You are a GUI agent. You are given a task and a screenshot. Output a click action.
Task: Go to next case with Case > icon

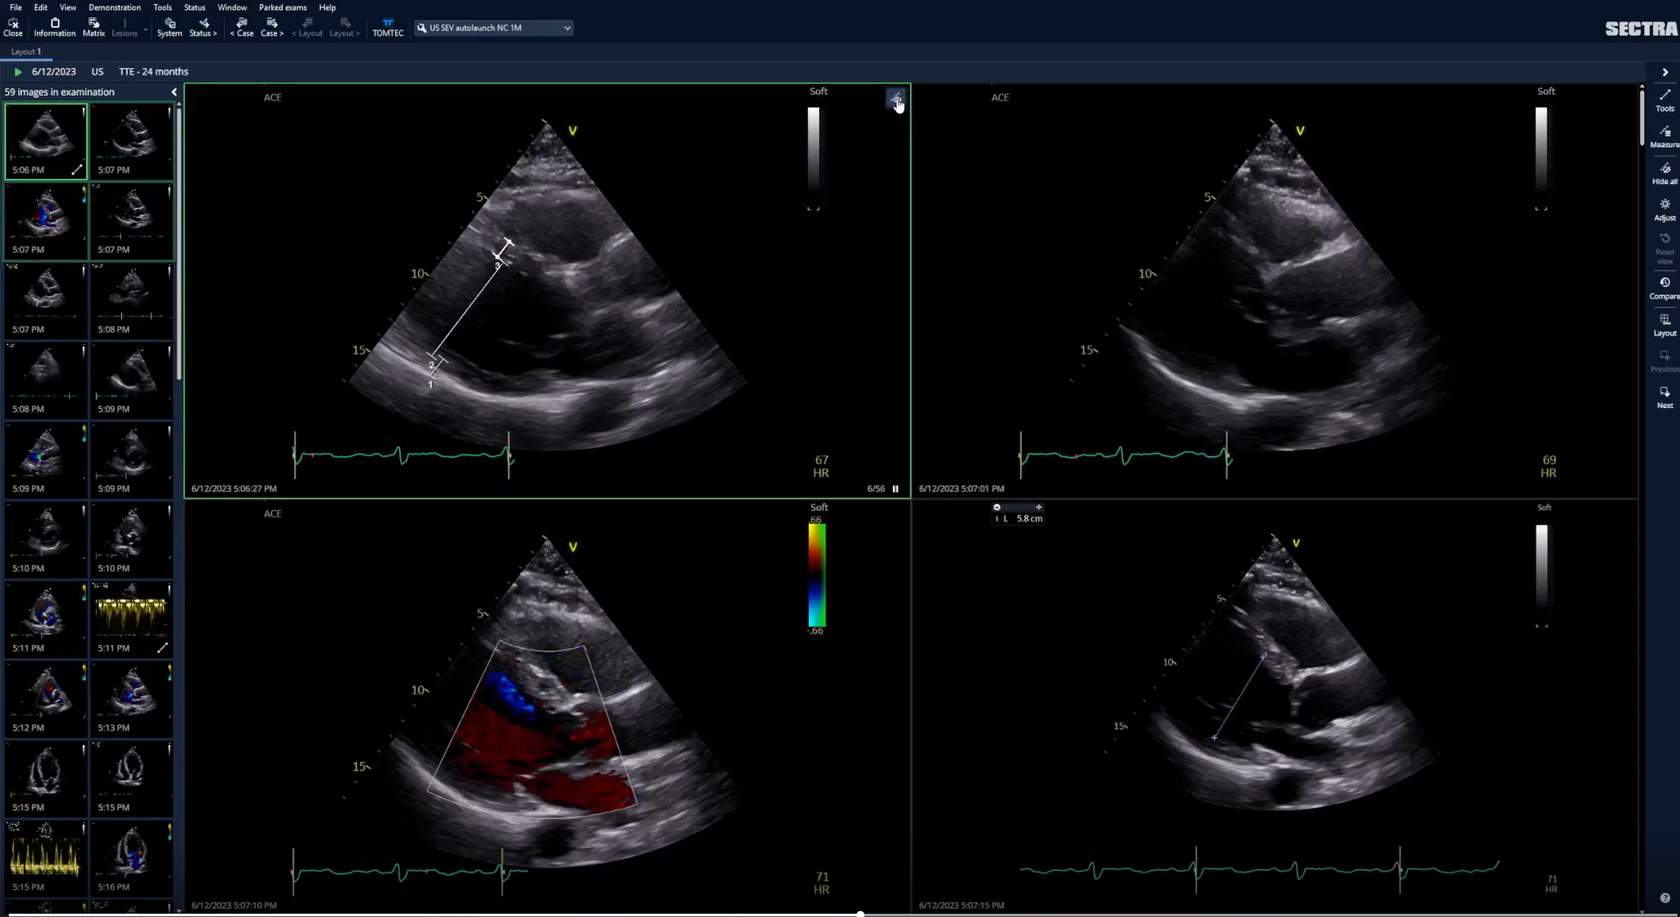point(271,27)
